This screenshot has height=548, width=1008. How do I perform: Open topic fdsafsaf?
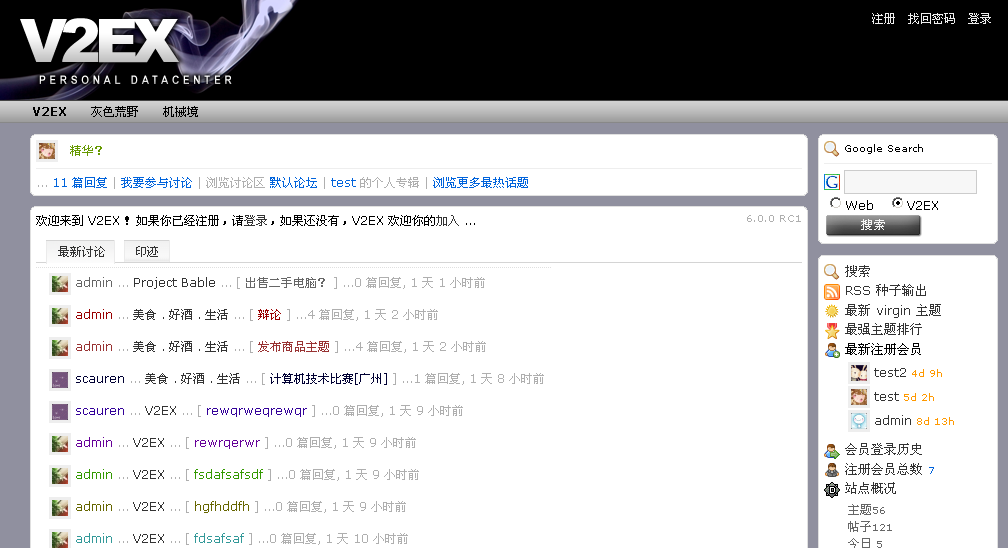pyautogui.click(x=219, y=538)
